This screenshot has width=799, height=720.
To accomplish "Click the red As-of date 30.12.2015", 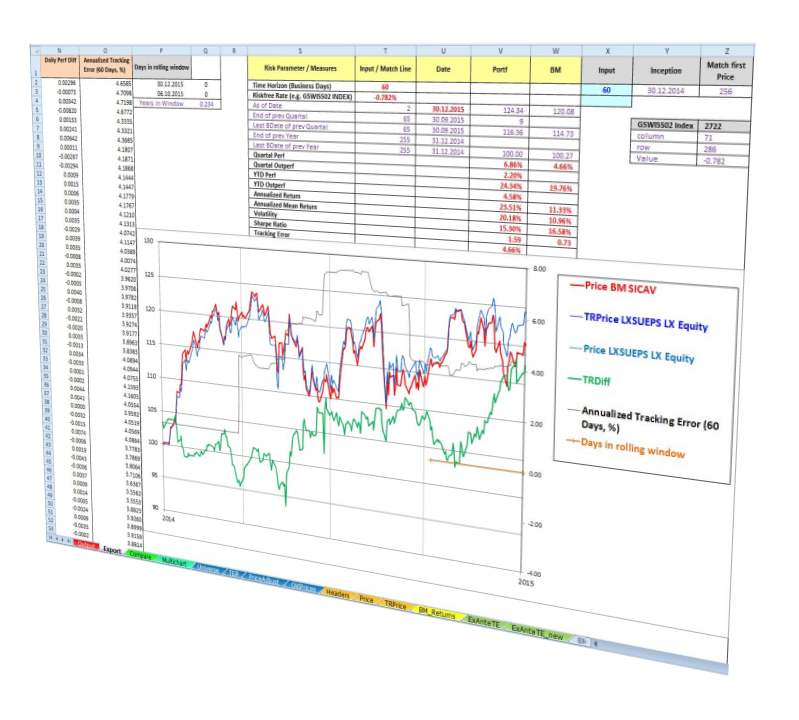I will [448, 109].
